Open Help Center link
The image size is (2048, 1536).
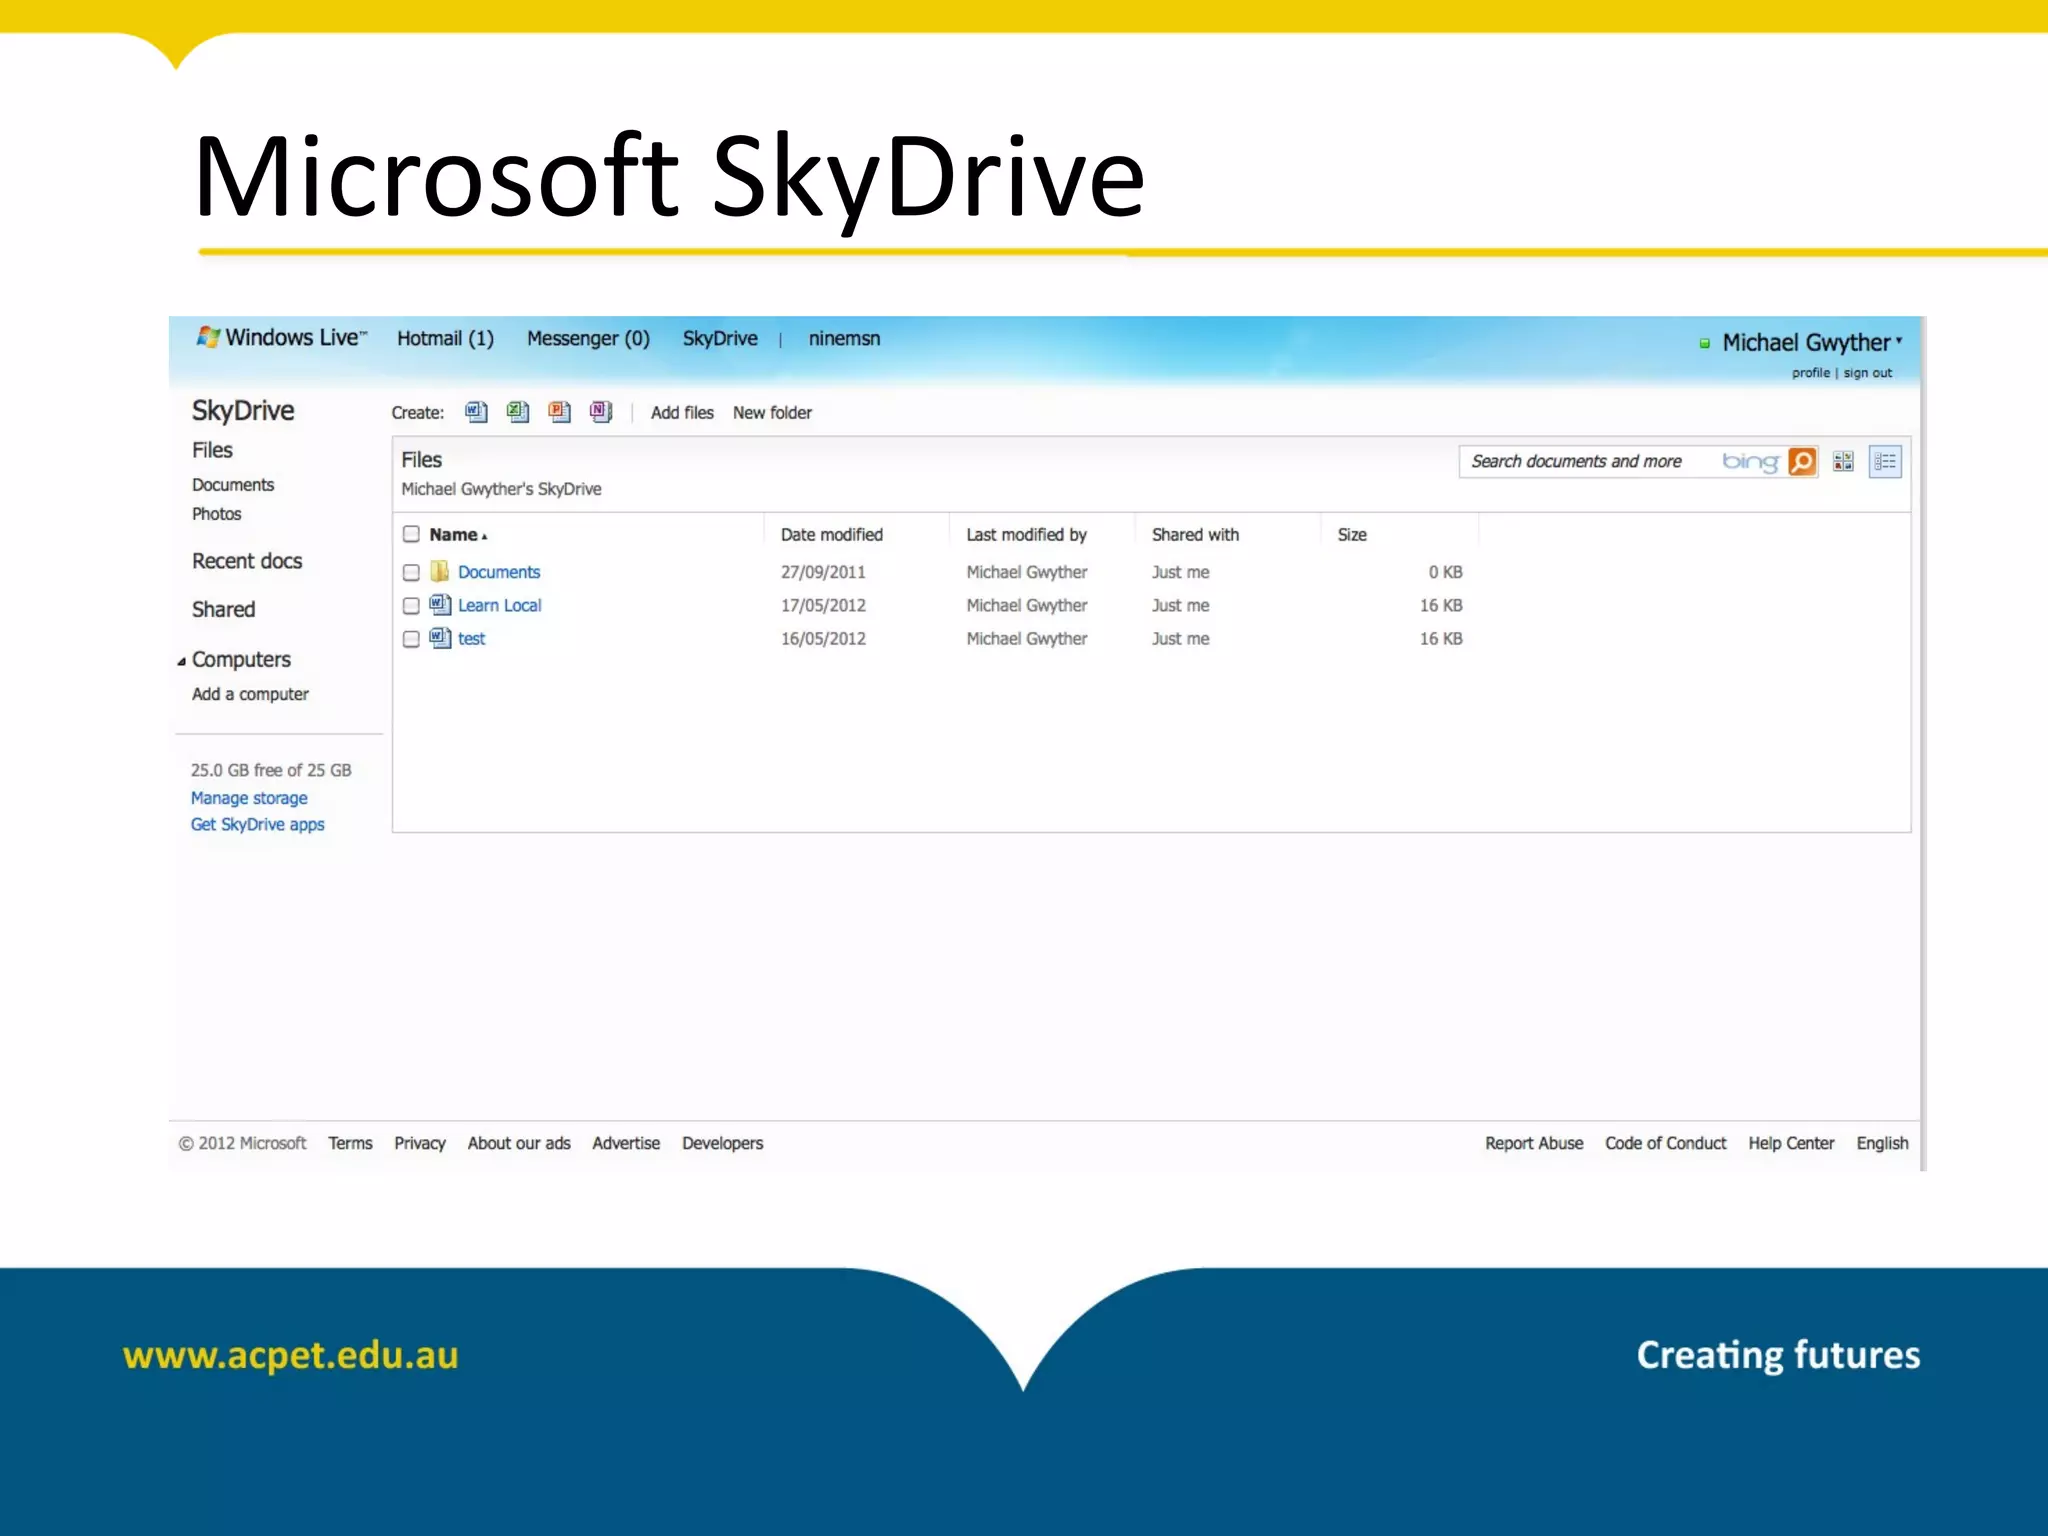[x=1791, y=1143]
